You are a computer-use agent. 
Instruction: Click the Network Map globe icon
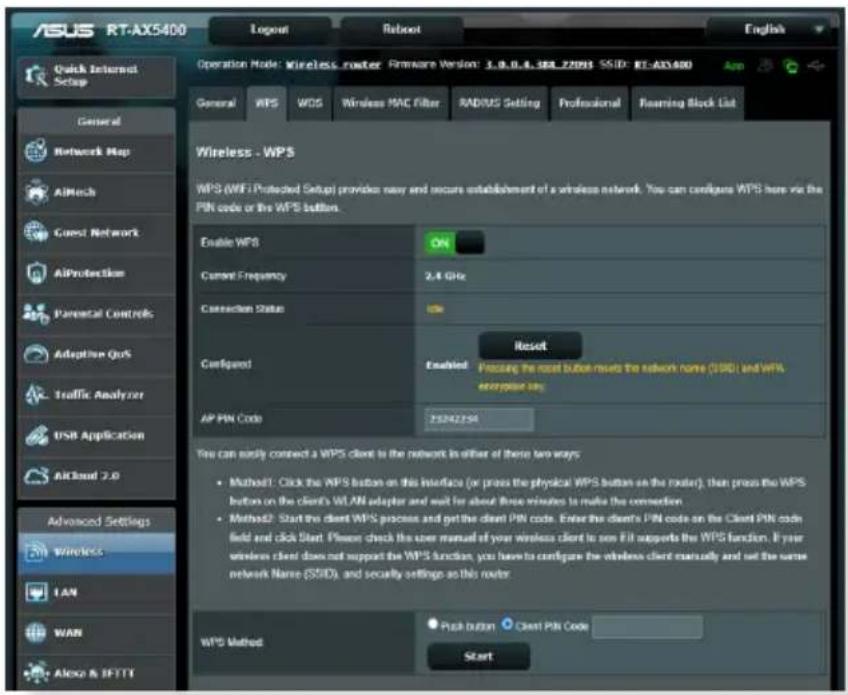(36, 151)
